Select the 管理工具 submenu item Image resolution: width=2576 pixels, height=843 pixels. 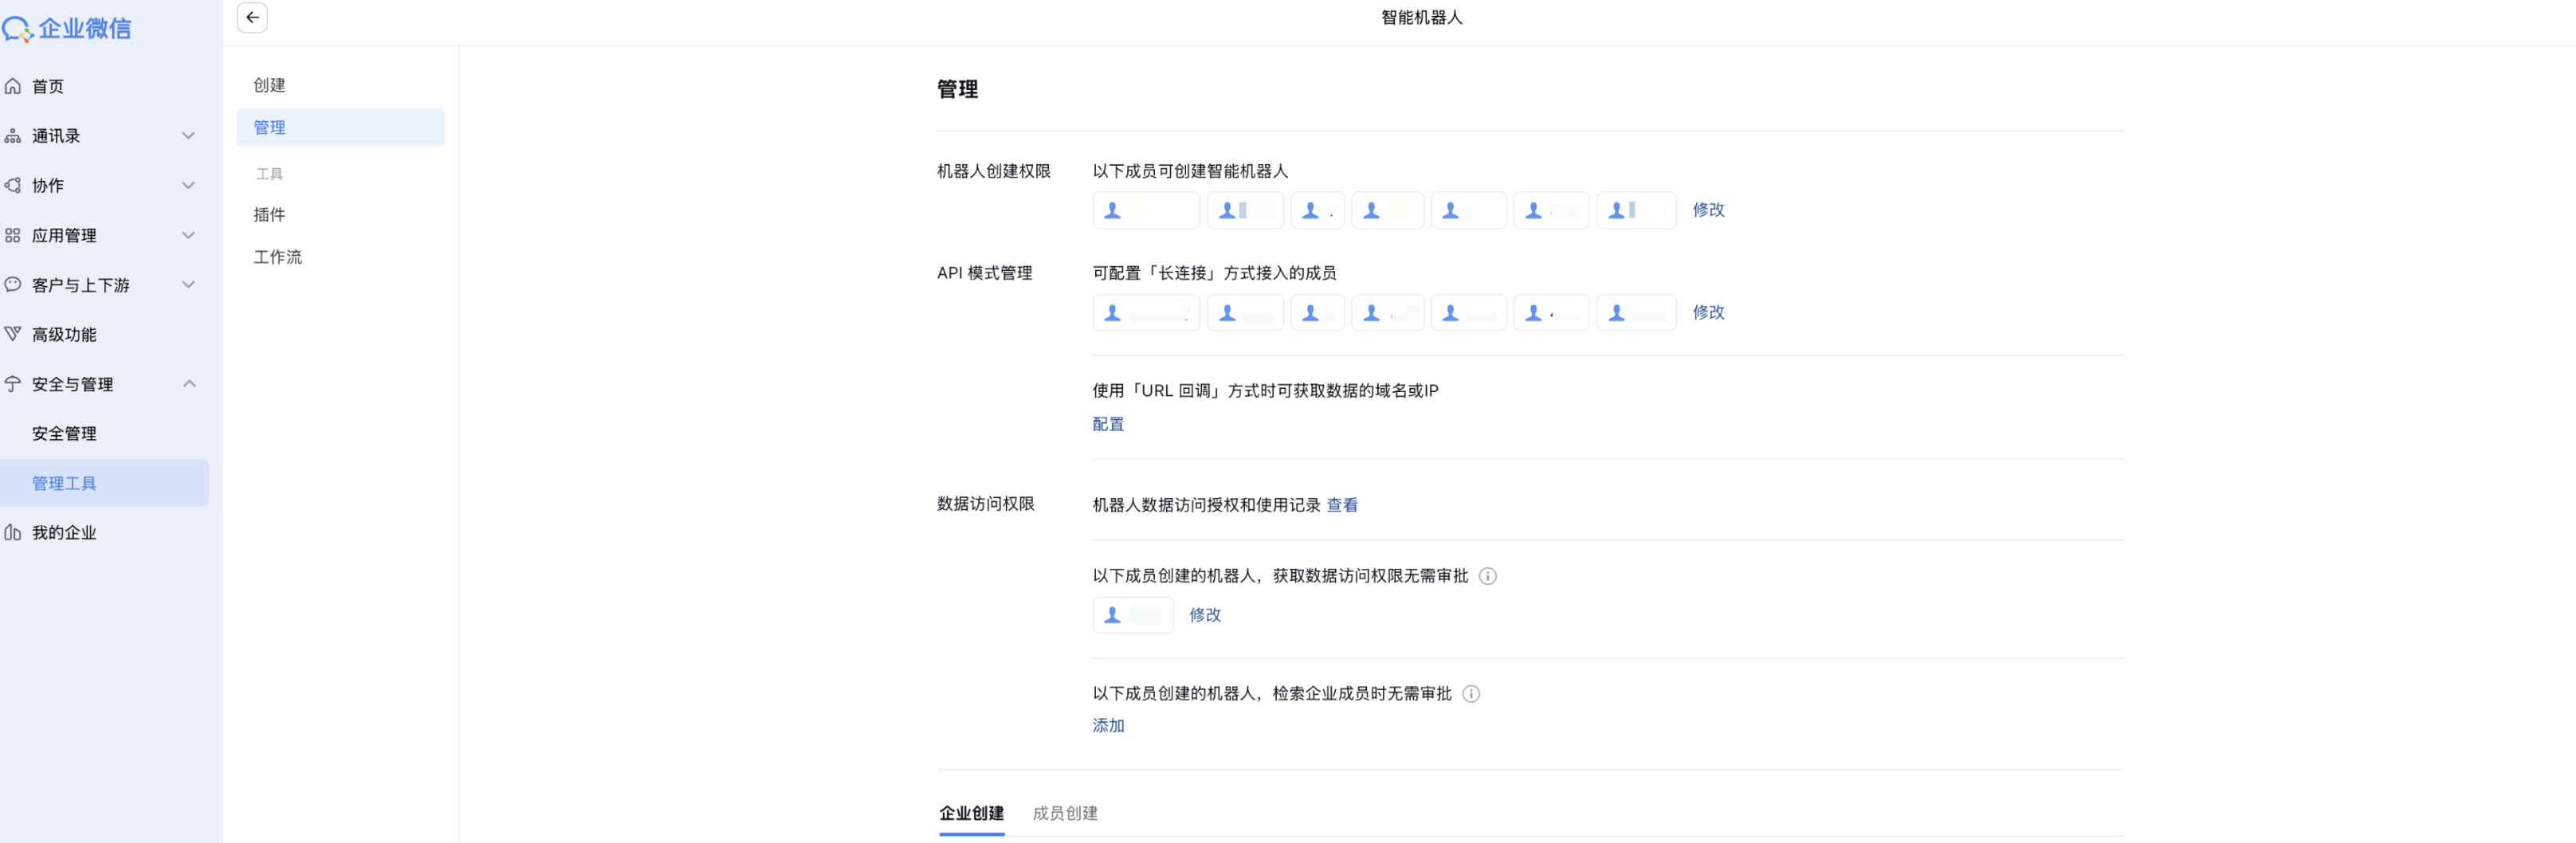pyautogui.click(x=104, y=483)
